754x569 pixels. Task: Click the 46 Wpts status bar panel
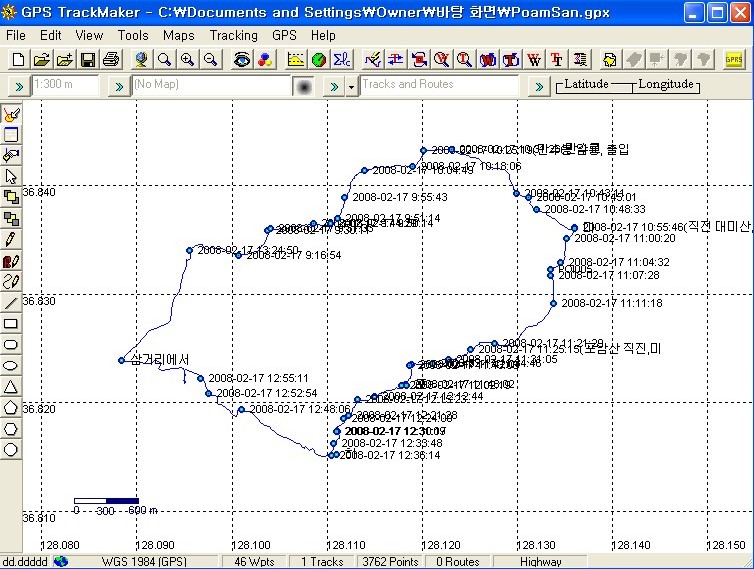(x=255, y=562)
